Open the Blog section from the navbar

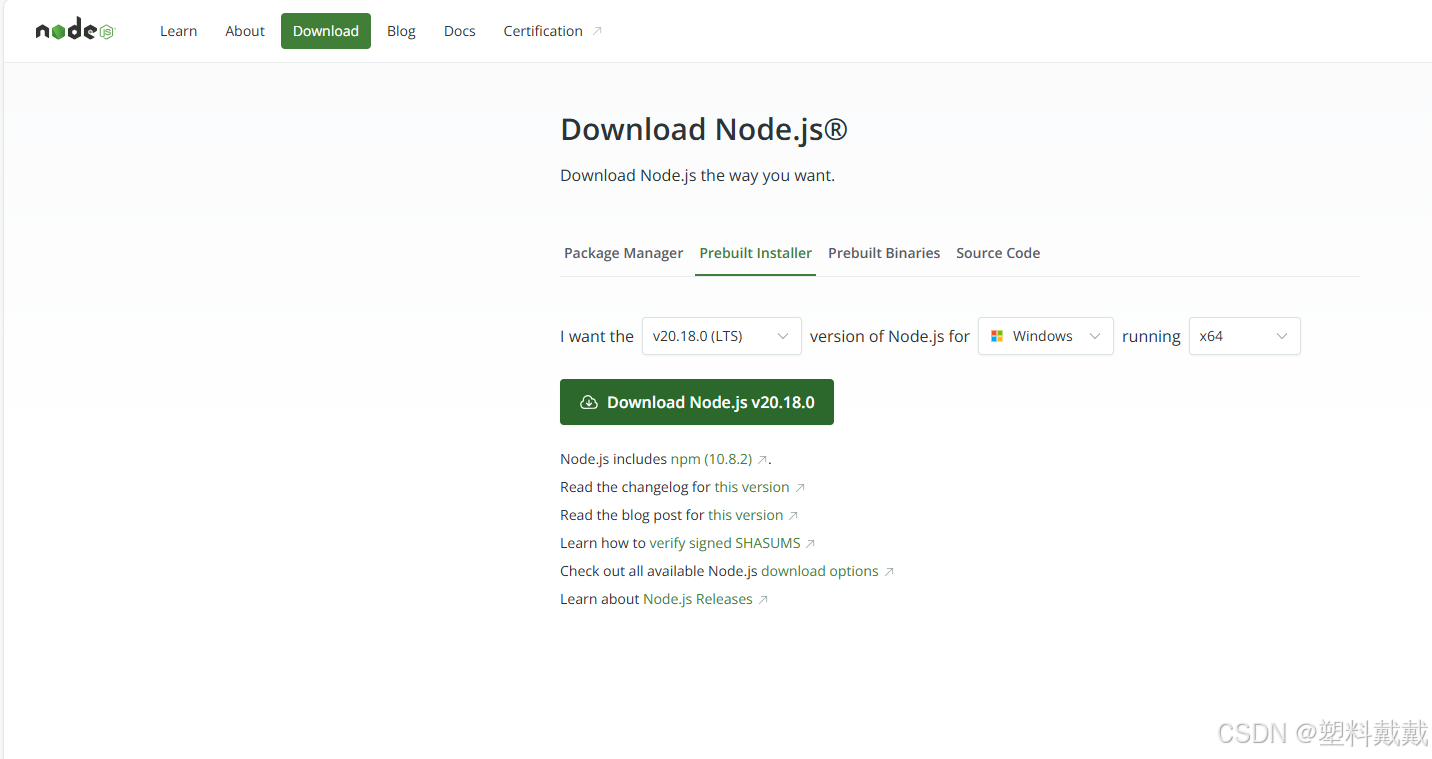click(401, 31)
